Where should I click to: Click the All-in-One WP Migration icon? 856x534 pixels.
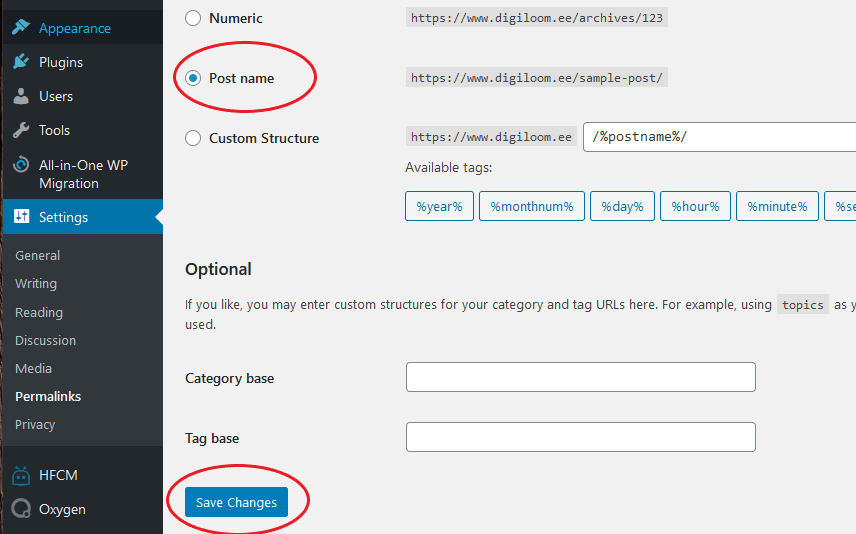coord(21,164)
